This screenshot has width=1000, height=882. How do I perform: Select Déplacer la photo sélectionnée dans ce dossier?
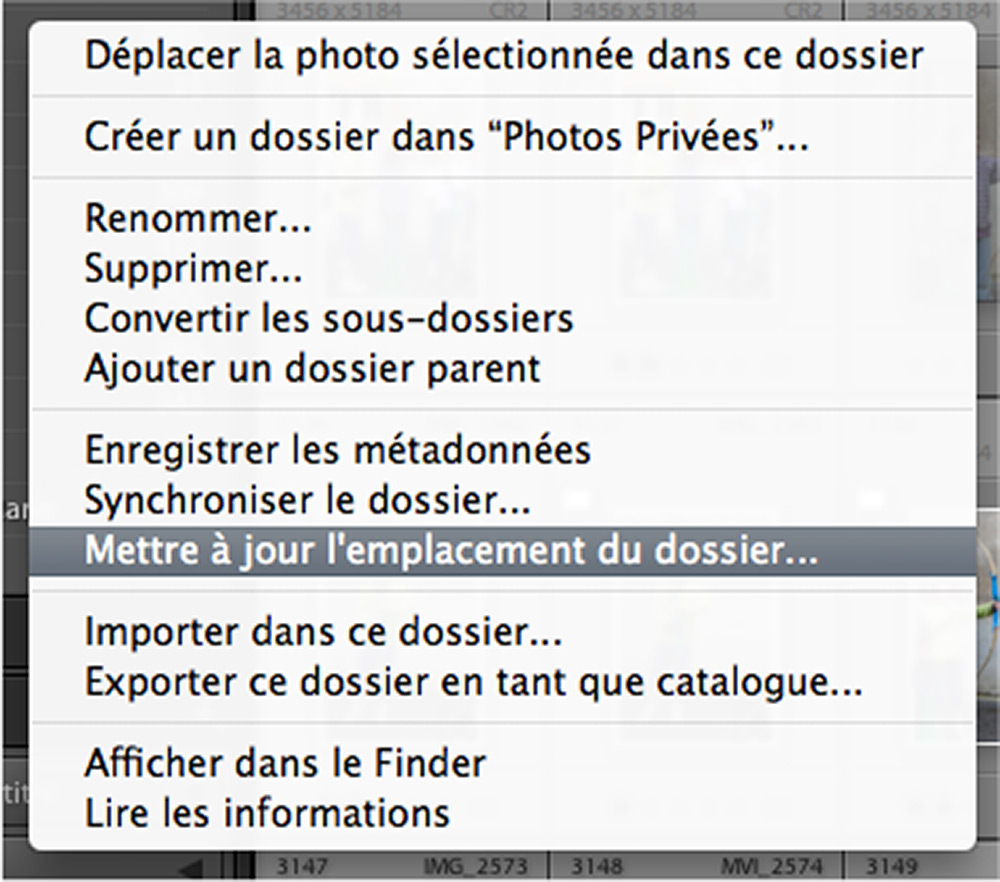click(503, 56)
